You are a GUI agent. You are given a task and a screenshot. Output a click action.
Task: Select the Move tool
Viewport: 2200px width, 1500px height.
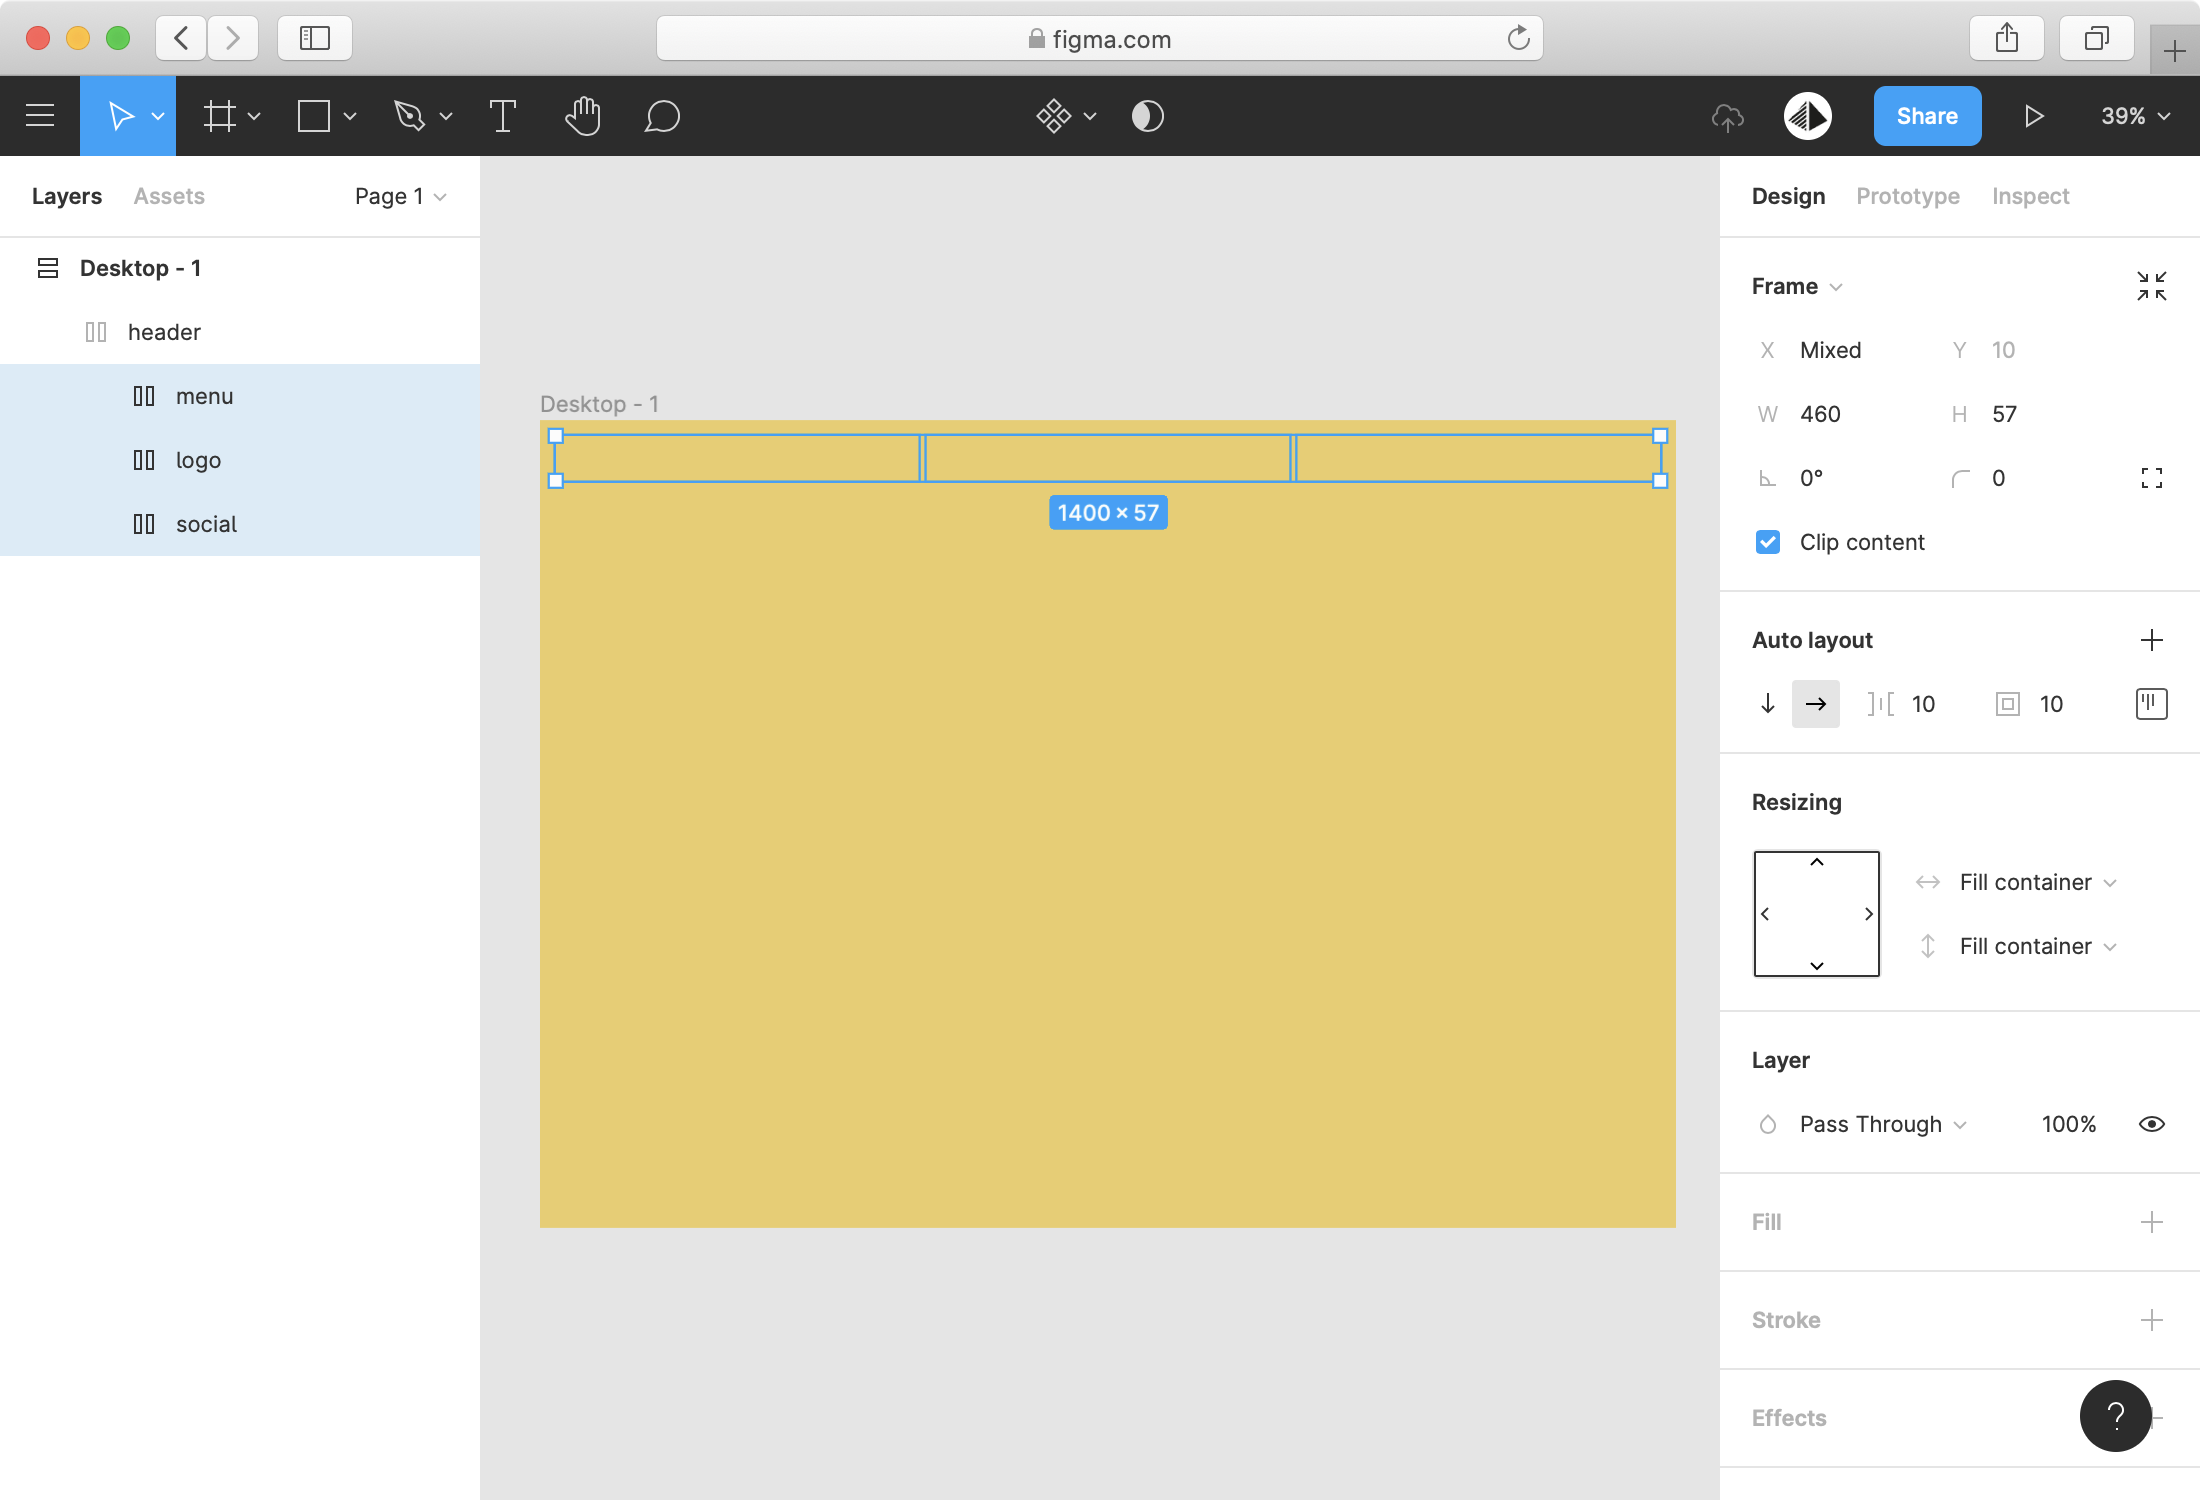click(x=120, y=116)
